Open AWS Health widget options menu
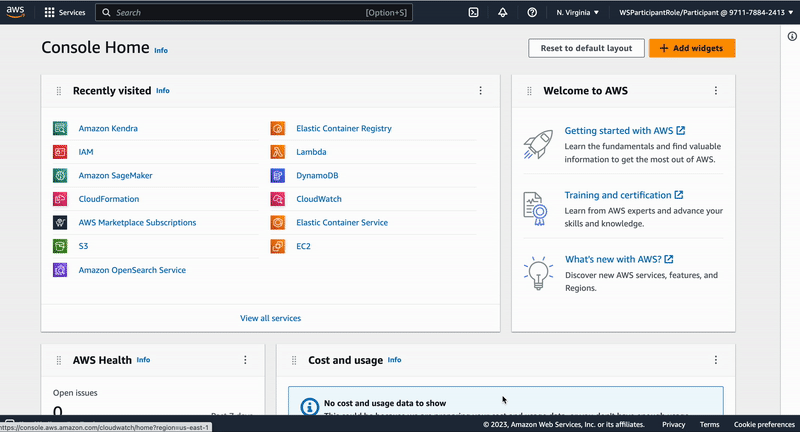The image size is (800, 432). point(245,360)
